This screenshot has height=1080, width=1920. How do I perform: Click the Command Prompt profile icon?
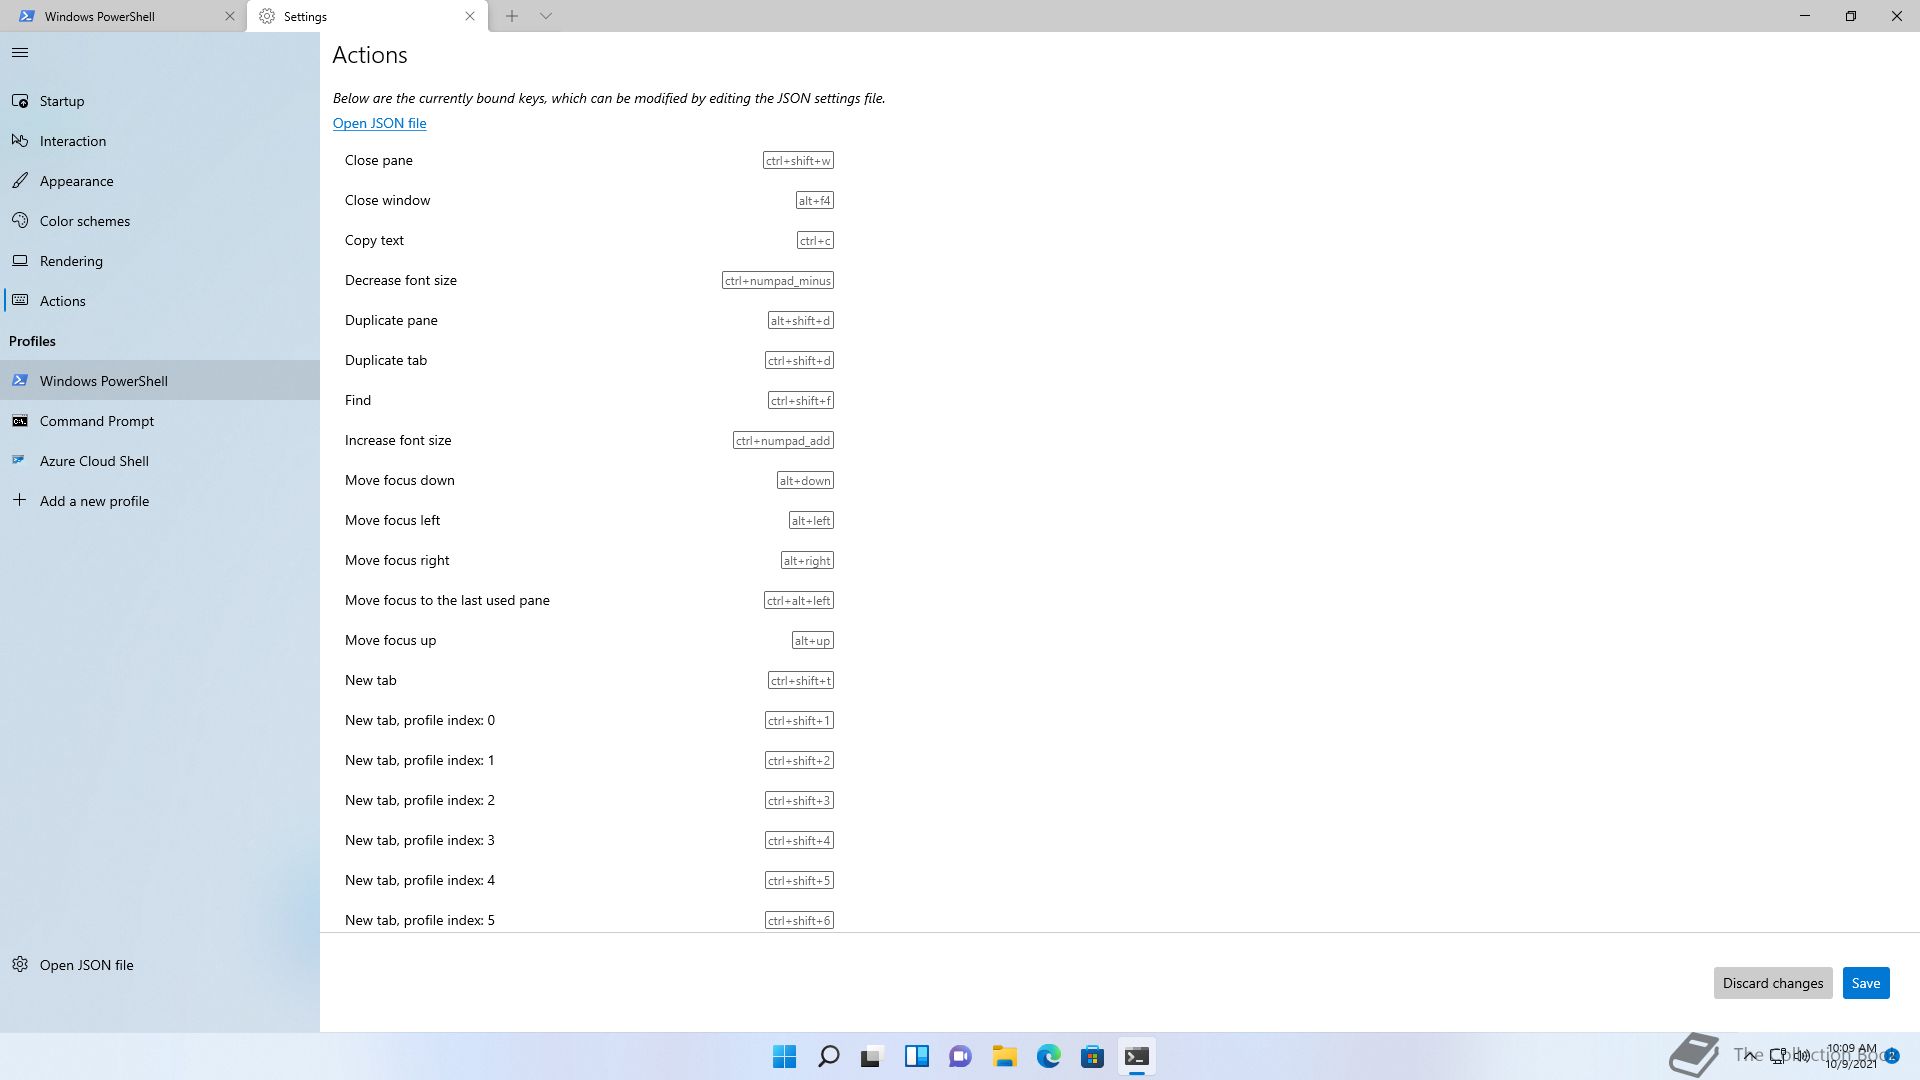tap(20, 421)
